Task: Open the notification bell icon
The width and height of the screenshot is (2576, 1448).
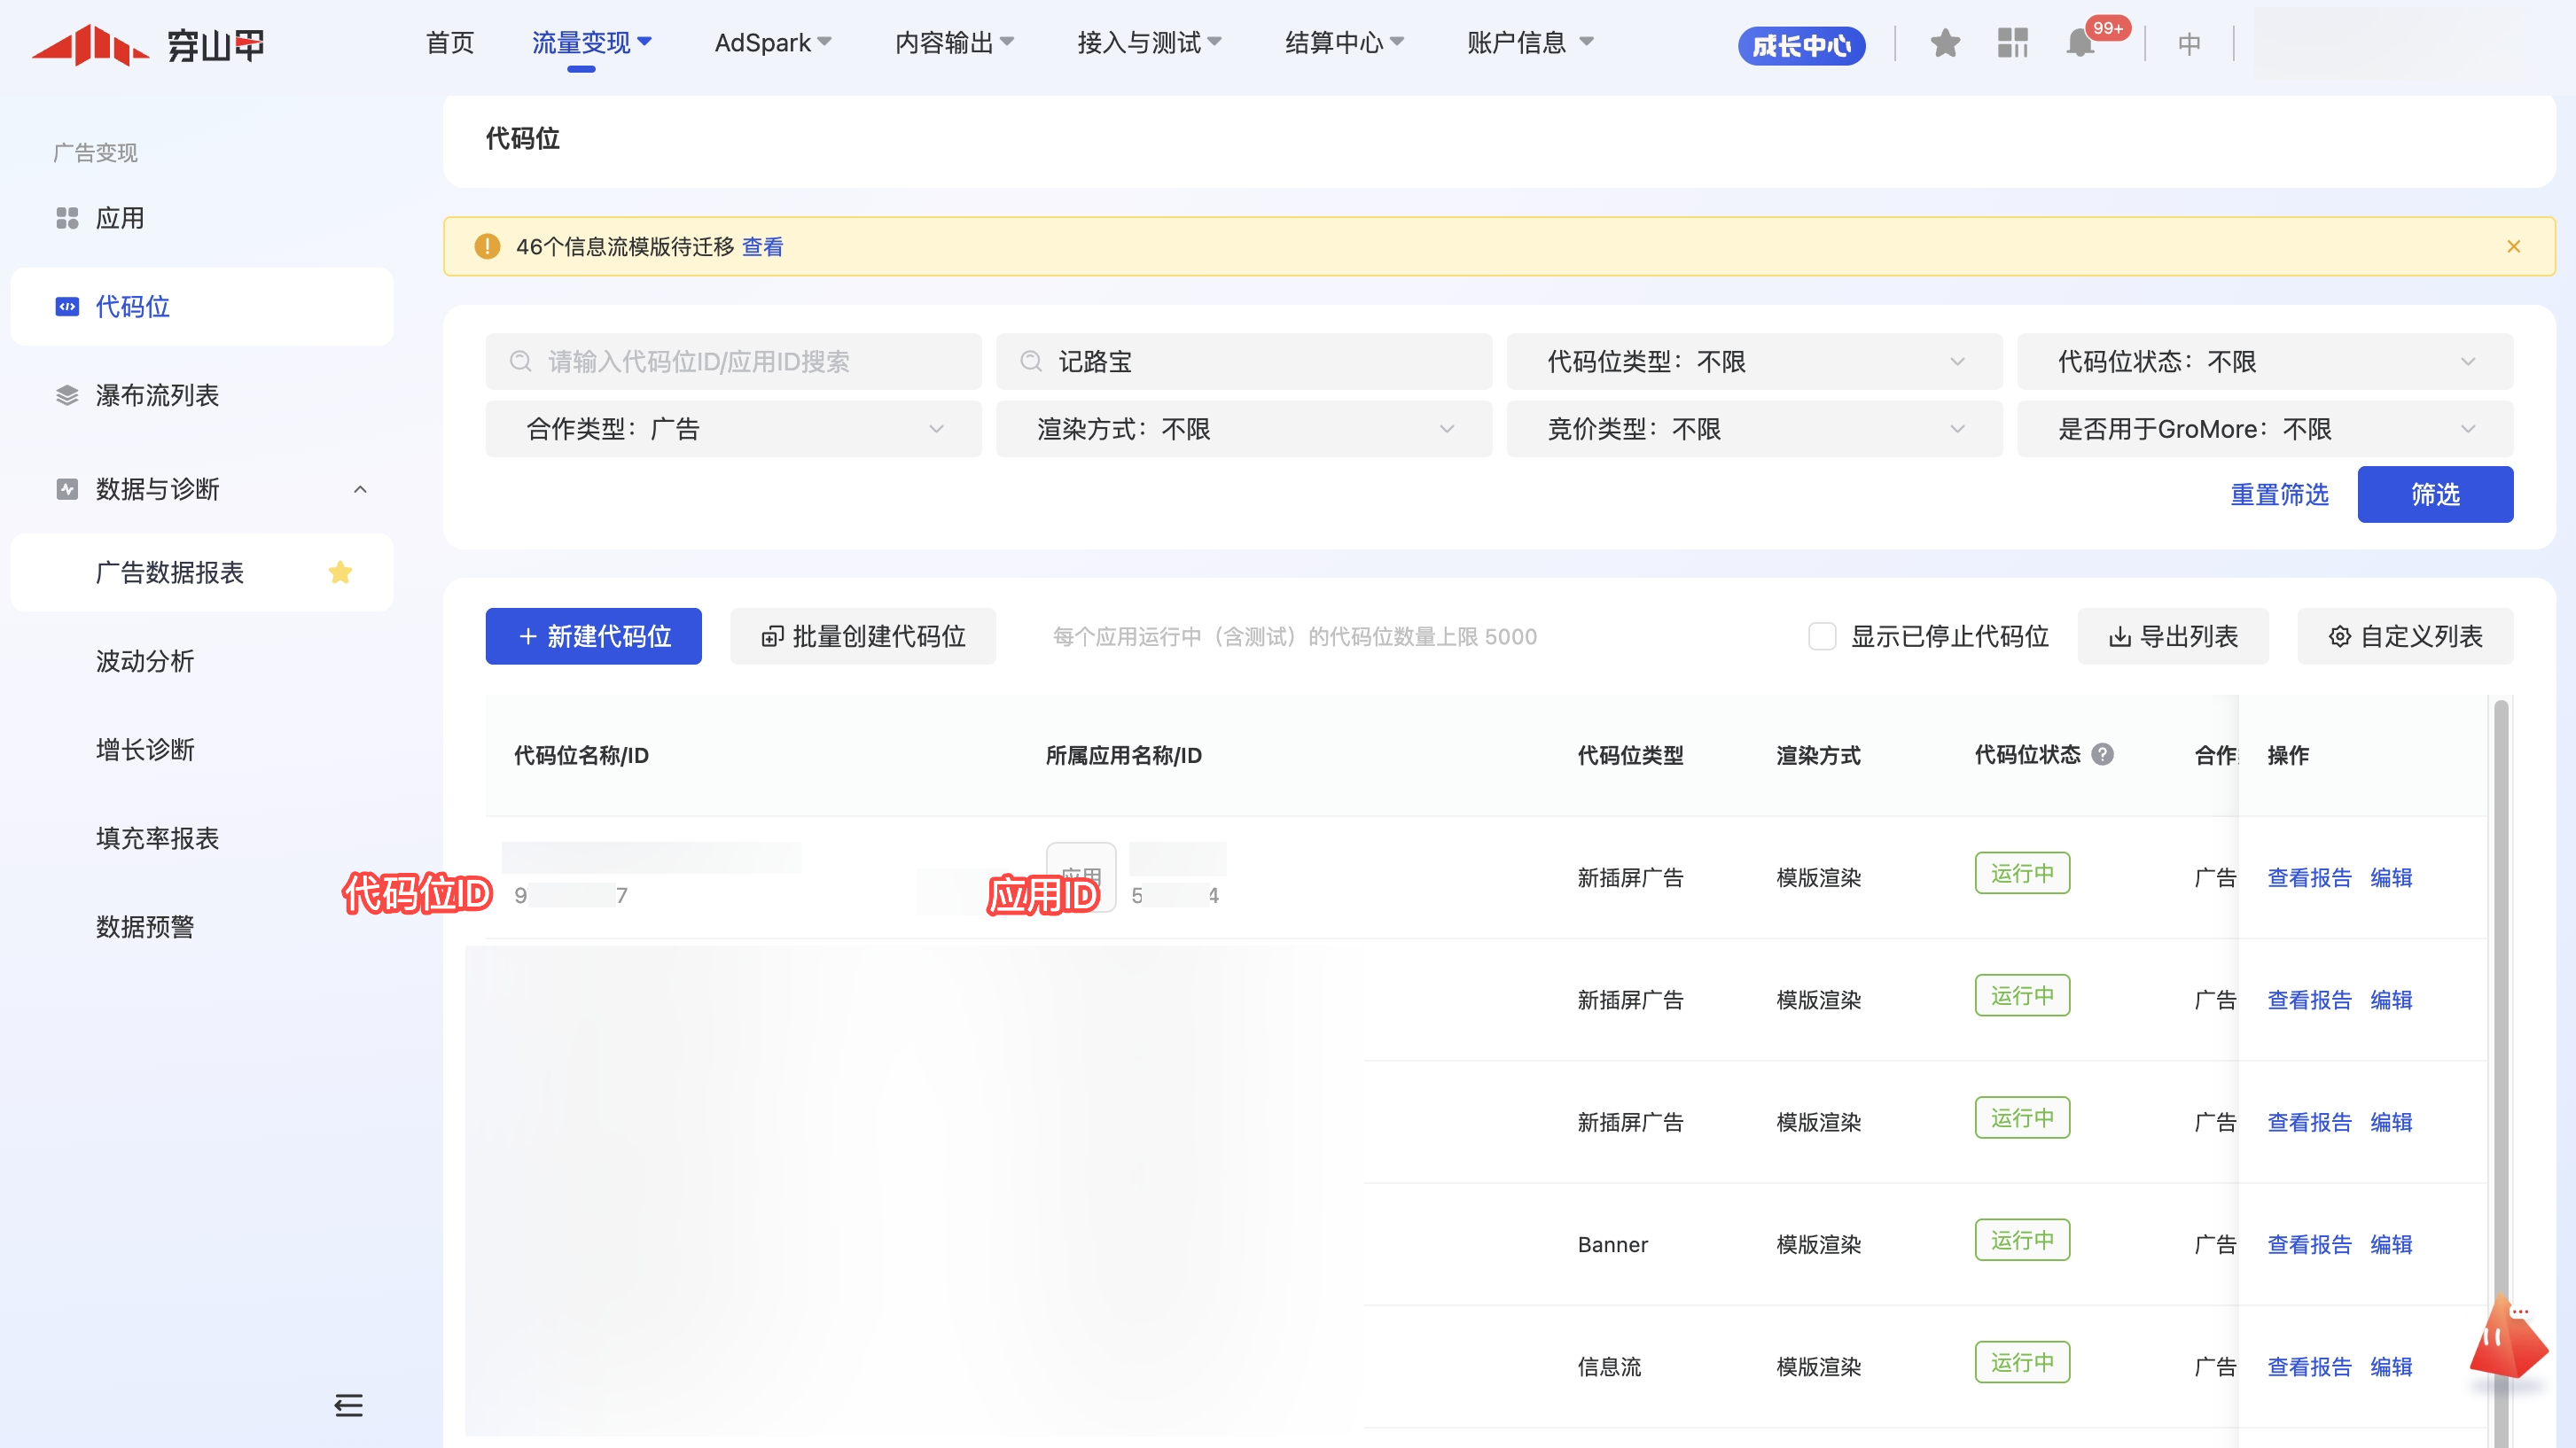Action: [2080, 44]
